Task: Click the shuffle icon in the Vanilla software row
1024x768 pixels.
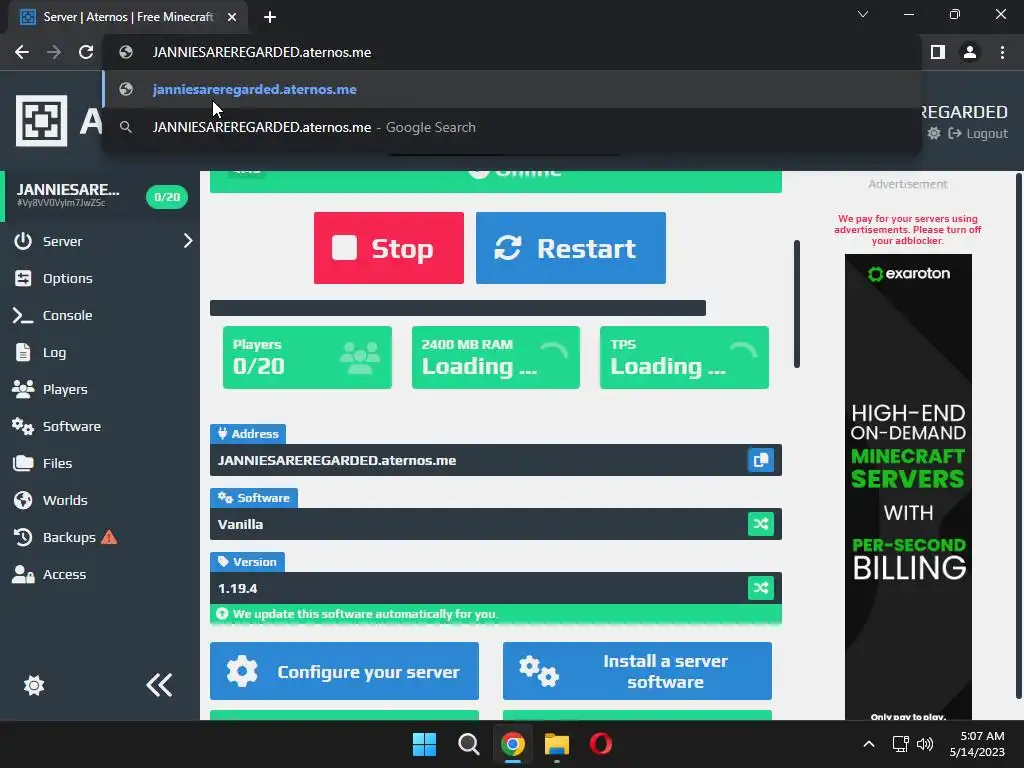Action: 760,524
